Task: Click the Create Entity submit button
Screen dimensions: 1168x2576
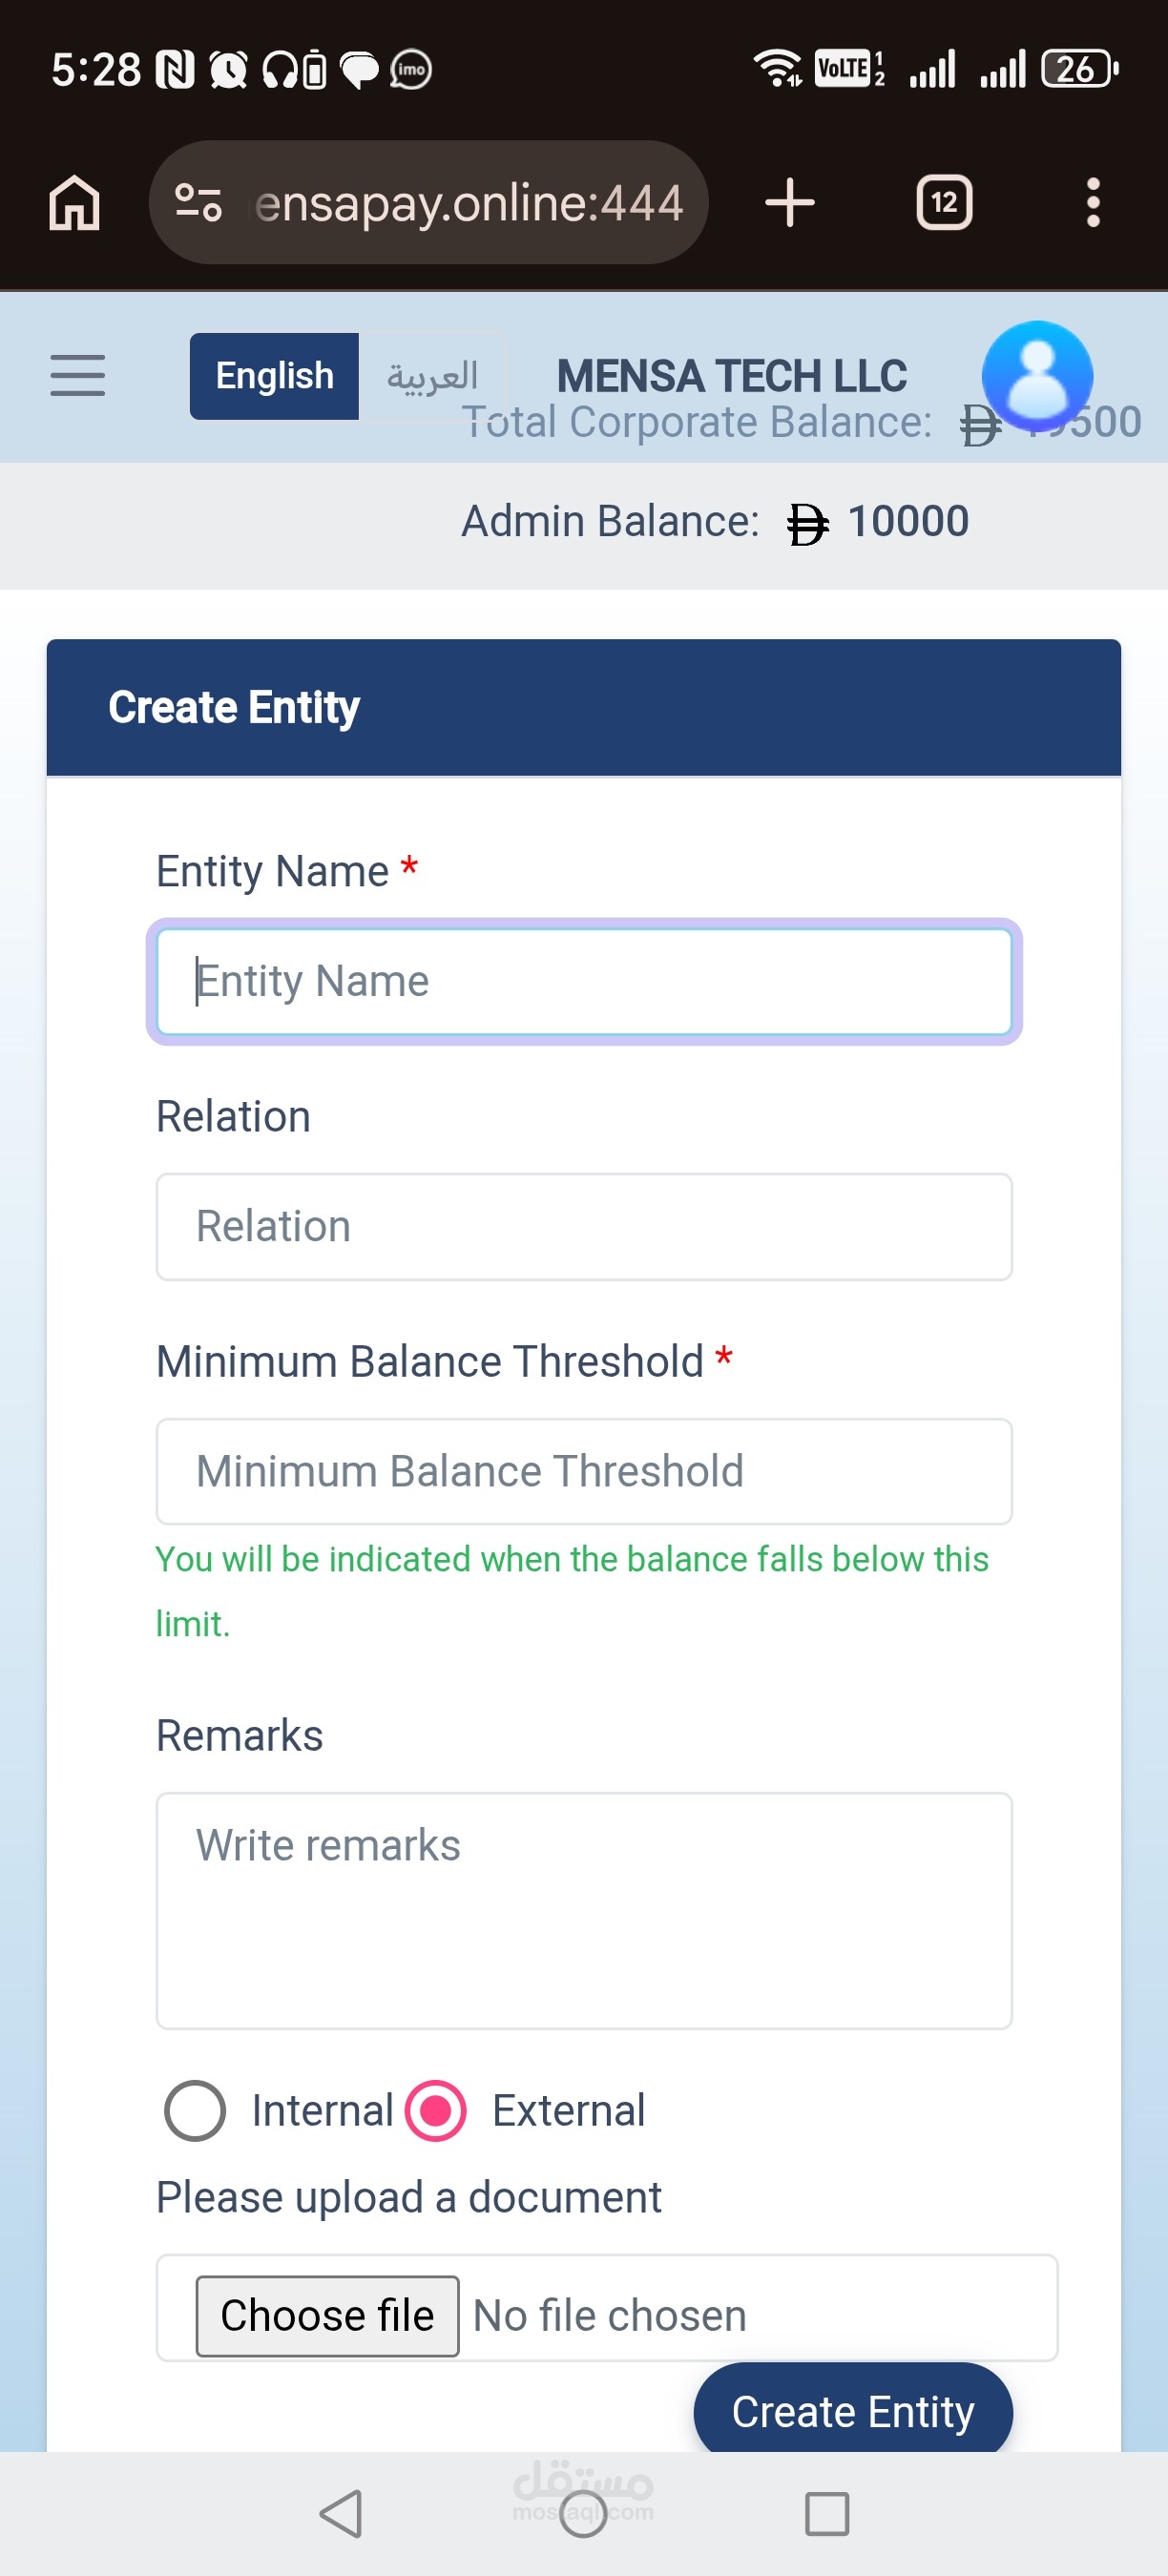Action: click(853, 2410)
